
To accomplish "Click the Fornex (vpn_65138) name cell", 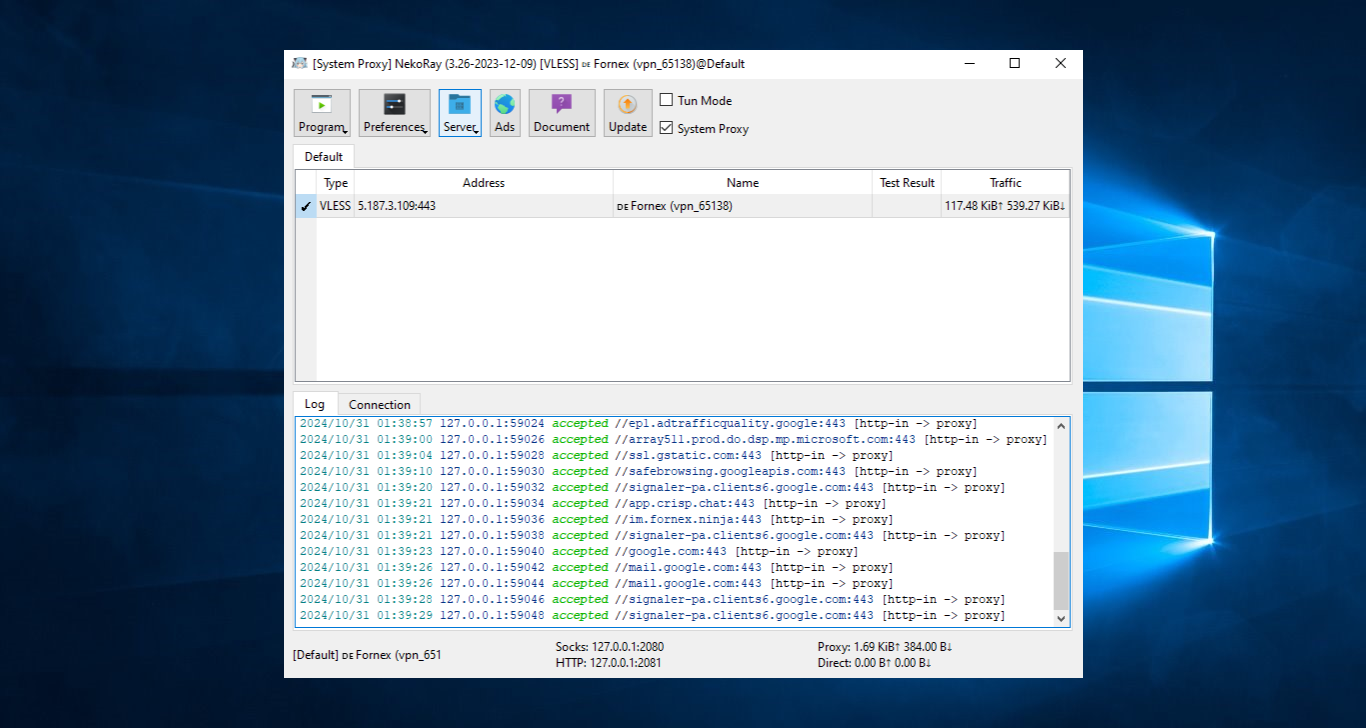I will pos(743,206).
